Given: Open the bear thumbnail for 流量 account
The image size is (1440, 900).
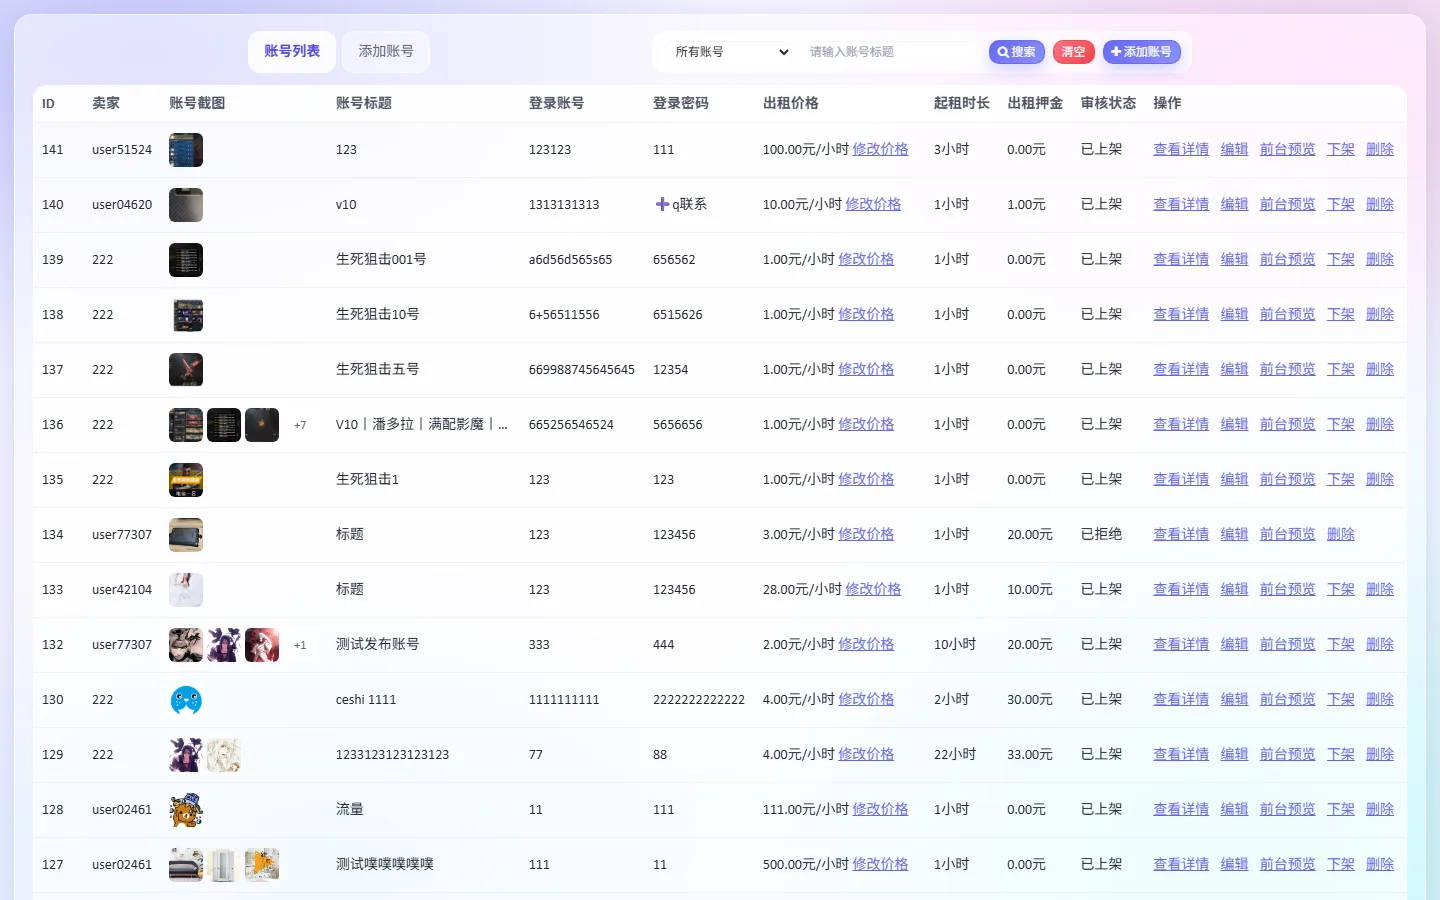Looking at the screenshot, I should pyautogui.click(x=186, y=810).
